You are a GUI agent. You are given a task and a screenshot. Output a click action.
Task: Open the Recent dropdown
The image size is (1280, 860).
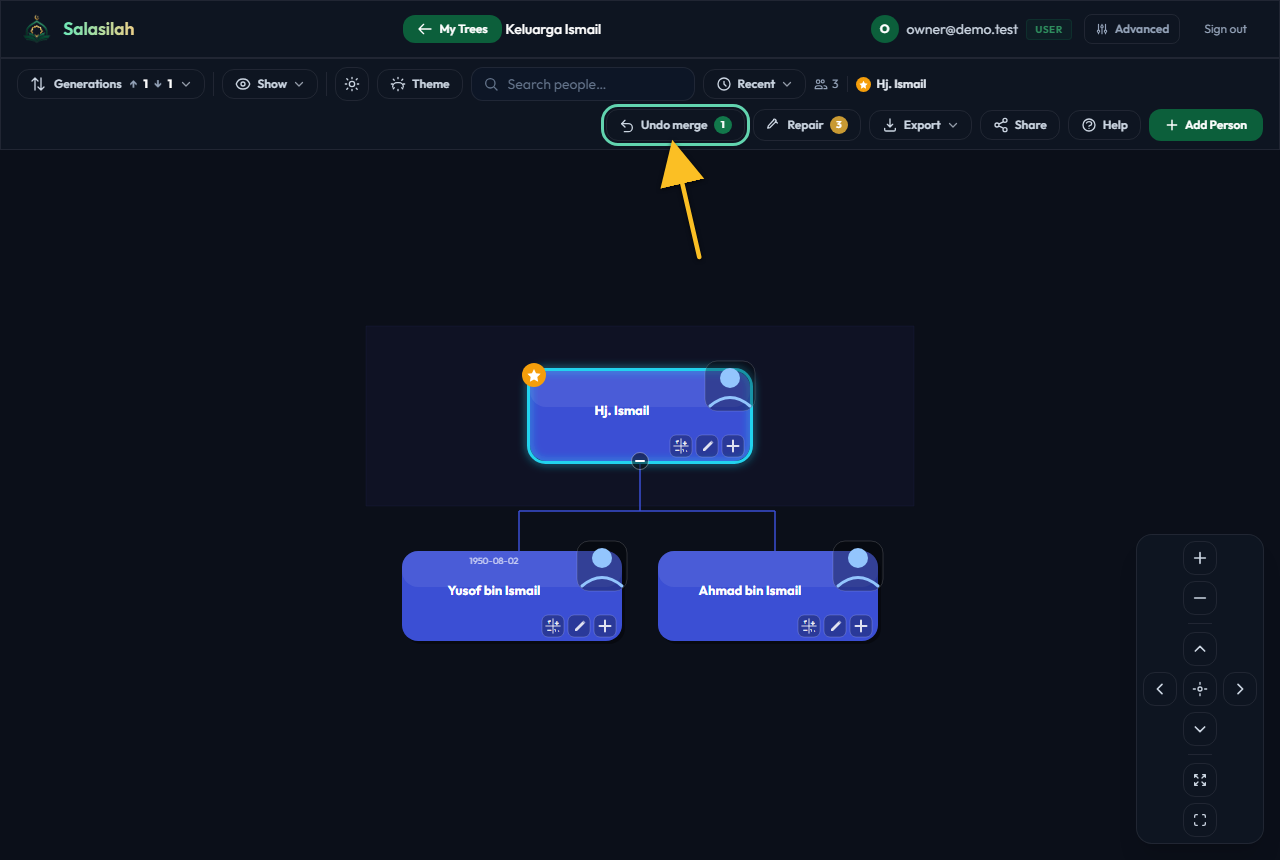click(x=754, y=84)
